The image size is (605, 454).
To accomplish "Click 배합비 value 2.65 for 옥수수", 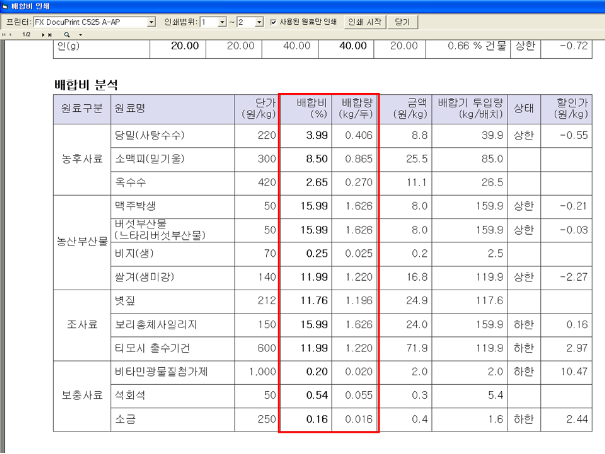I will 317,182.
